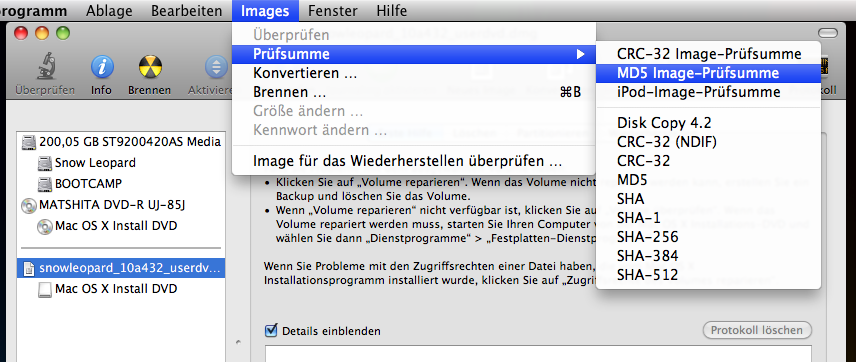The image size is (856, 362).
Task: Click the hard disk icon beside ST9200420AS Media
Action: point(28,143)
